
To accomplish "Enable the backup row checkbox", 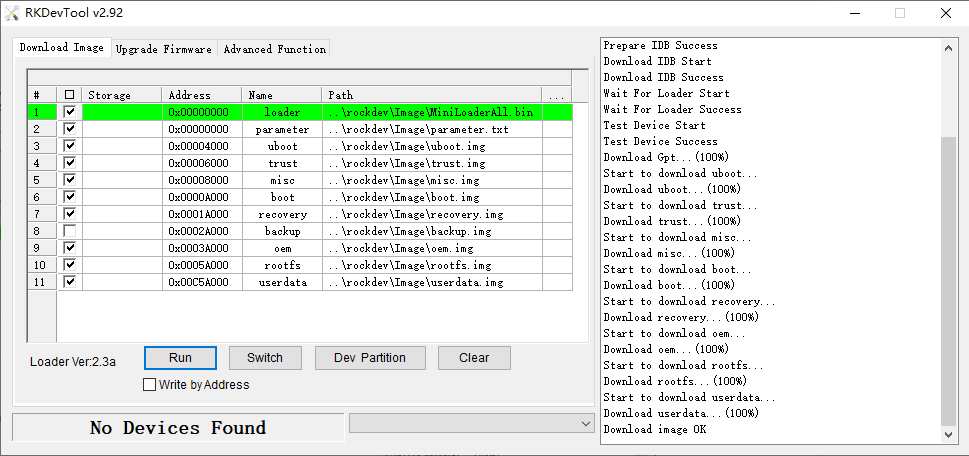I will (x=69, y=231).
